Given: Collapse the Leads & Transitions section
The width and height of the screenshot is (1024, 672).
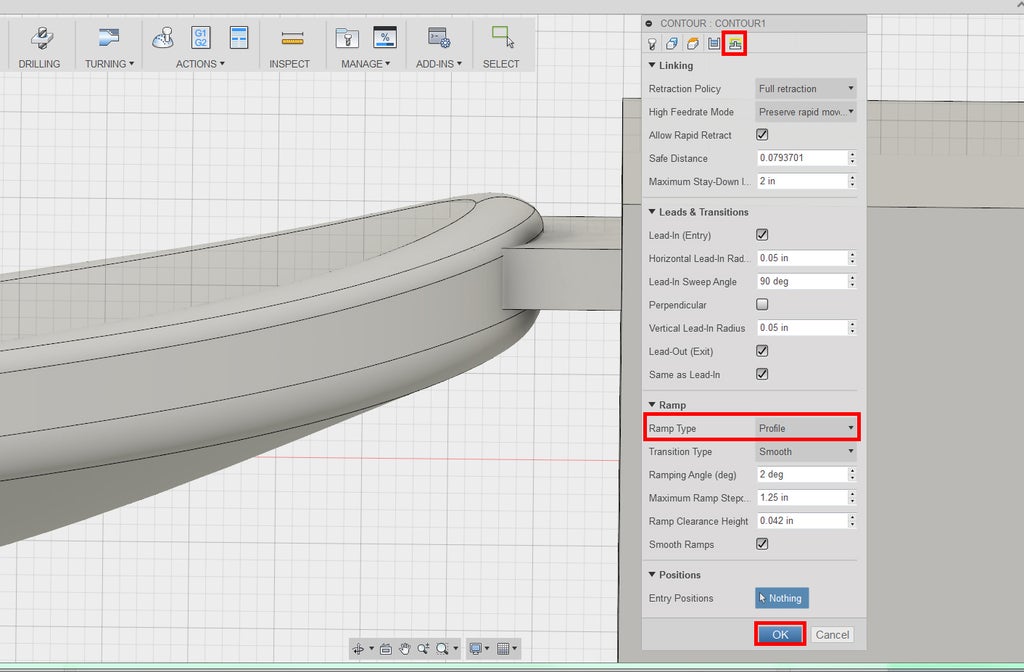Looking at the screenshot, I should coord(652,212).
